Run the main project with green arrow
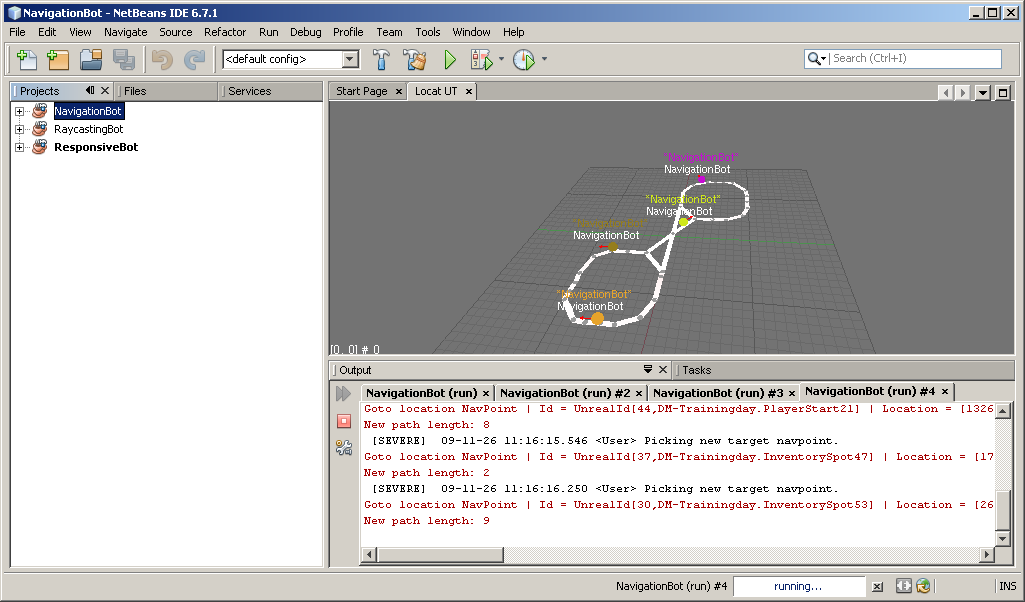Viewport: 1025px width, 602px height. (450, 59)
